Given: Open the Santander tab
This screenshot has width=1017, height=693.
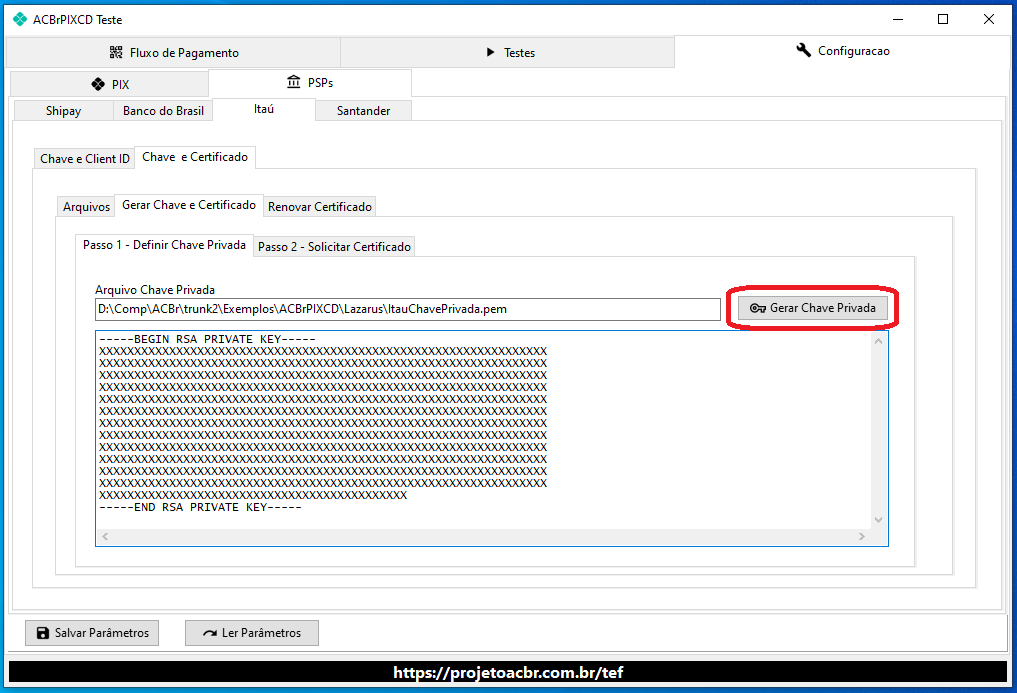Looking at the screenshot, I should click(x=363, y=110).
